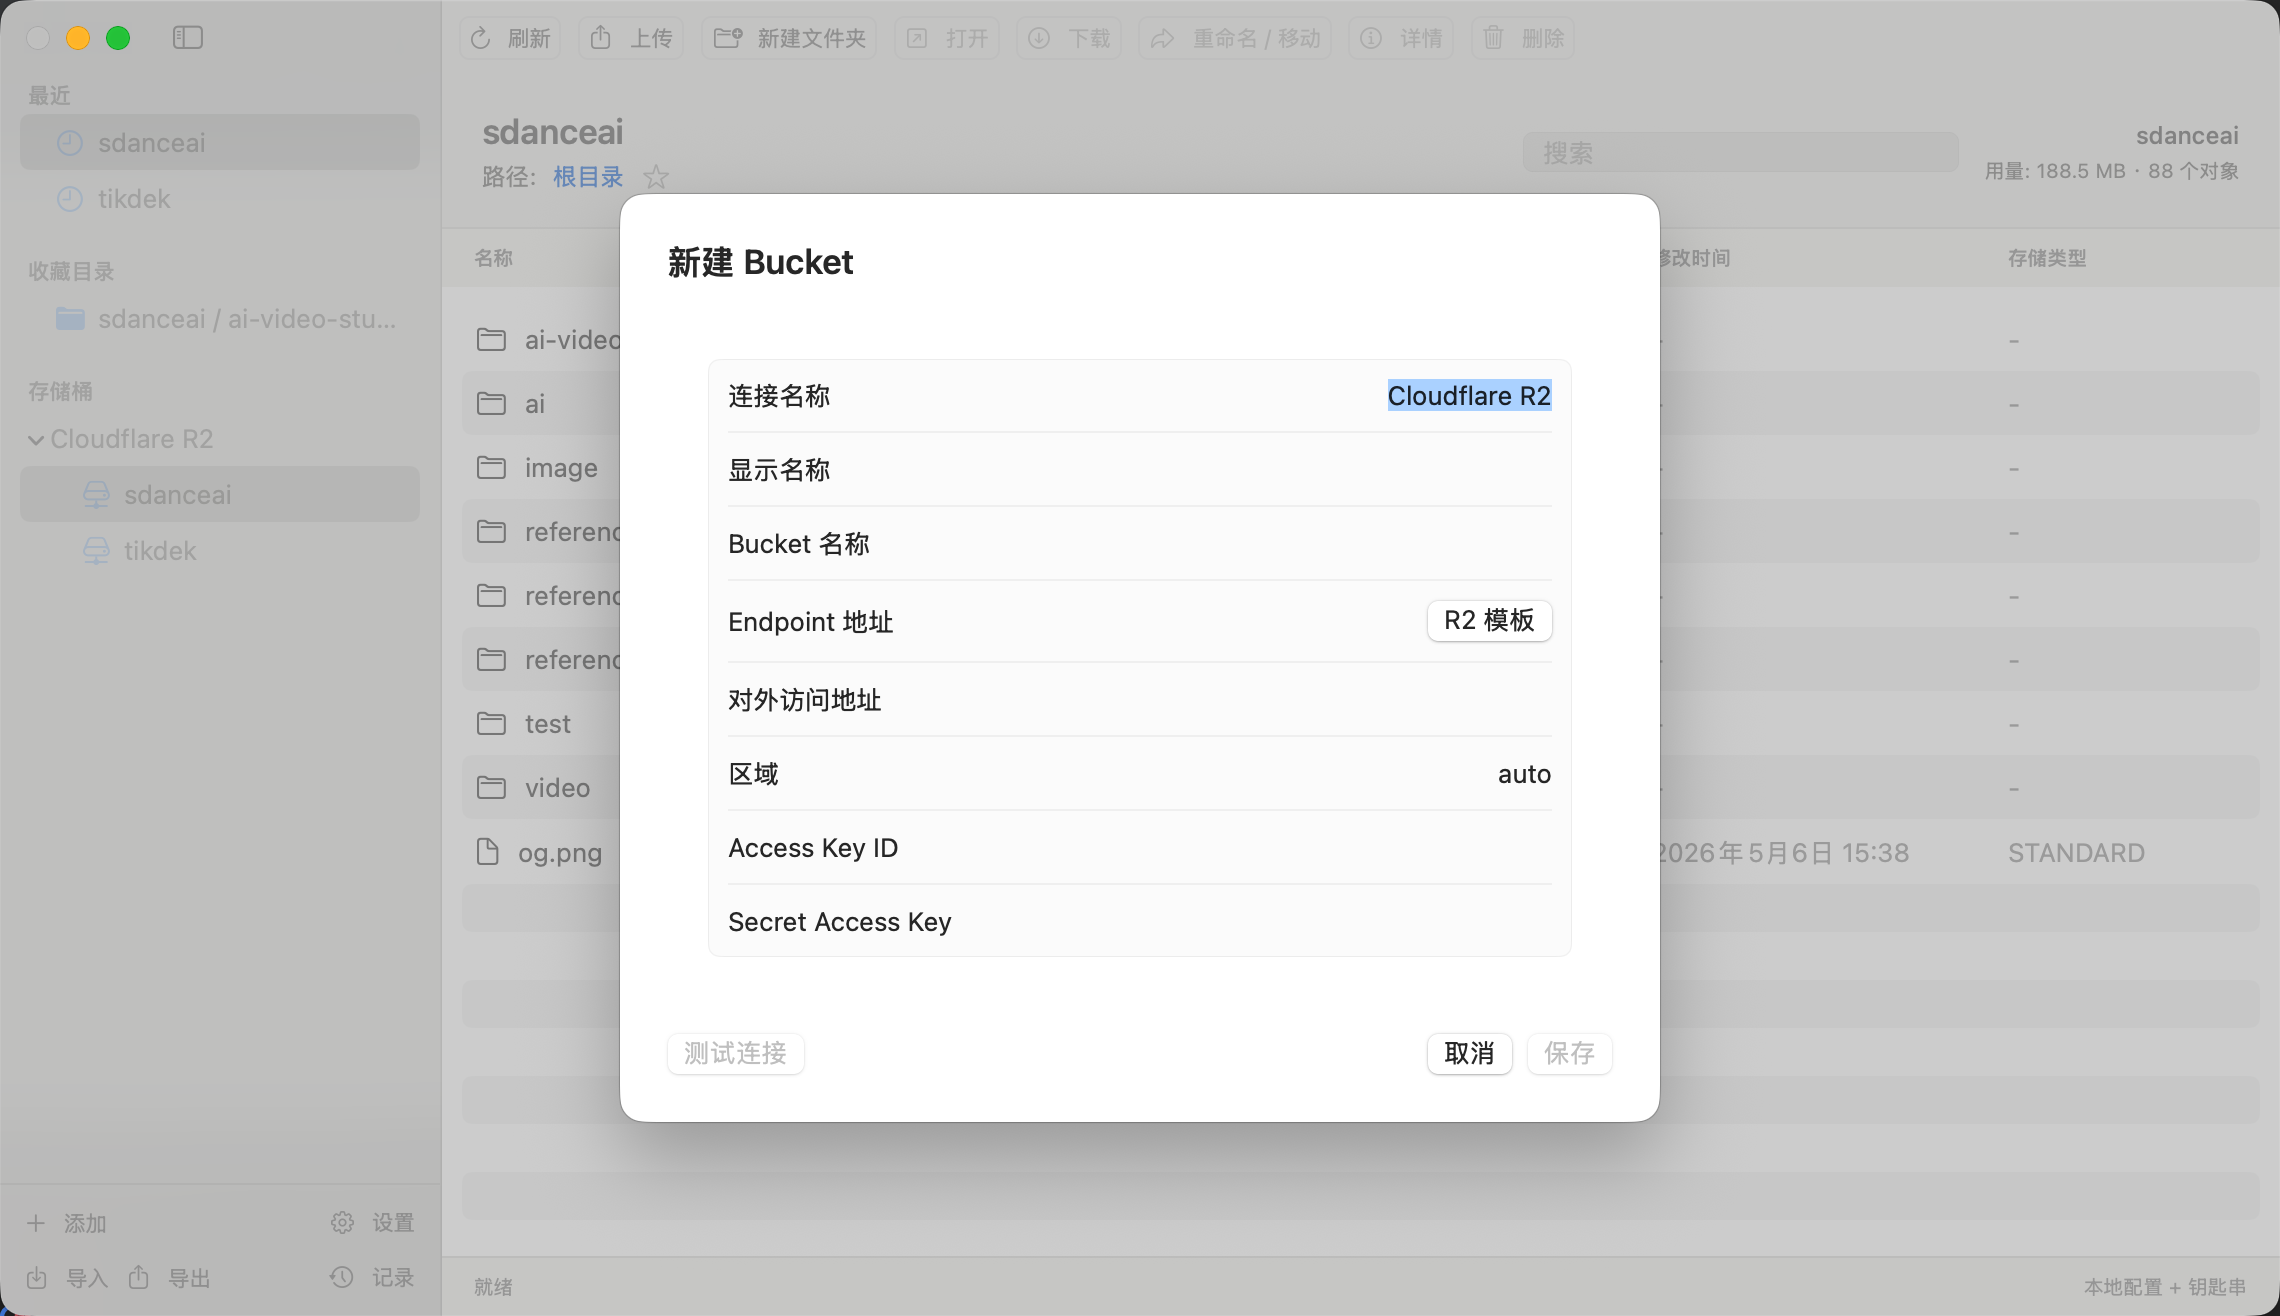This screenshot has height=1316, width=2280.
Task: Click the Bucket 名称 input field
Action: [1140, 544]
